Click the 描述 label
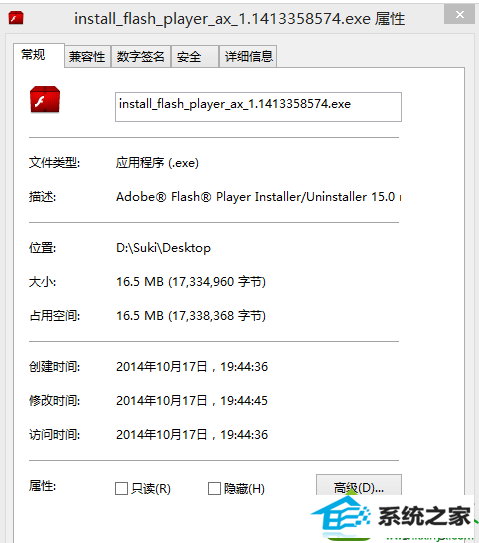Screen dimensions: 479x543 coord(42,197)
